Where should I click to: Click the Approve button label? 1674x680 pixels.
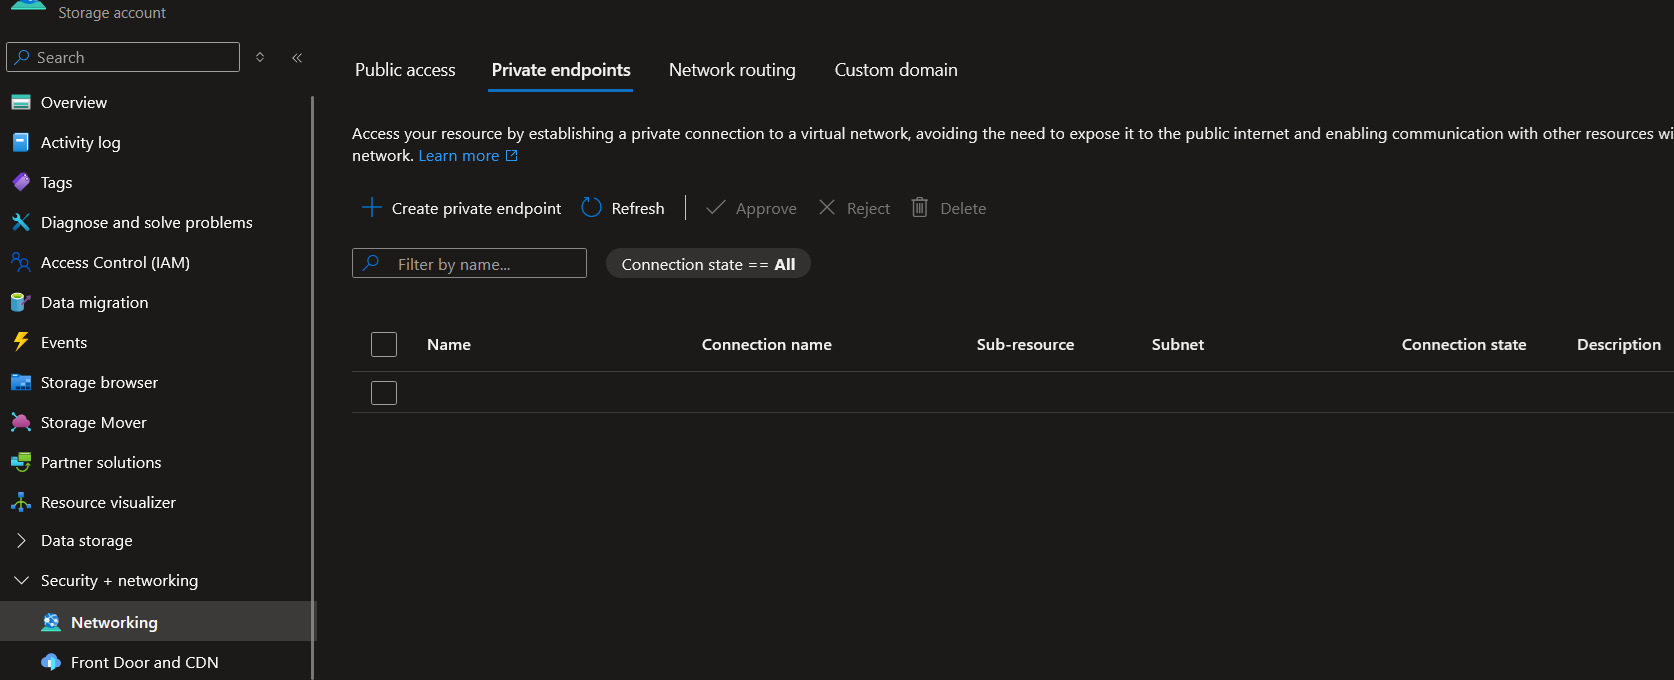[x=766, y=208]
